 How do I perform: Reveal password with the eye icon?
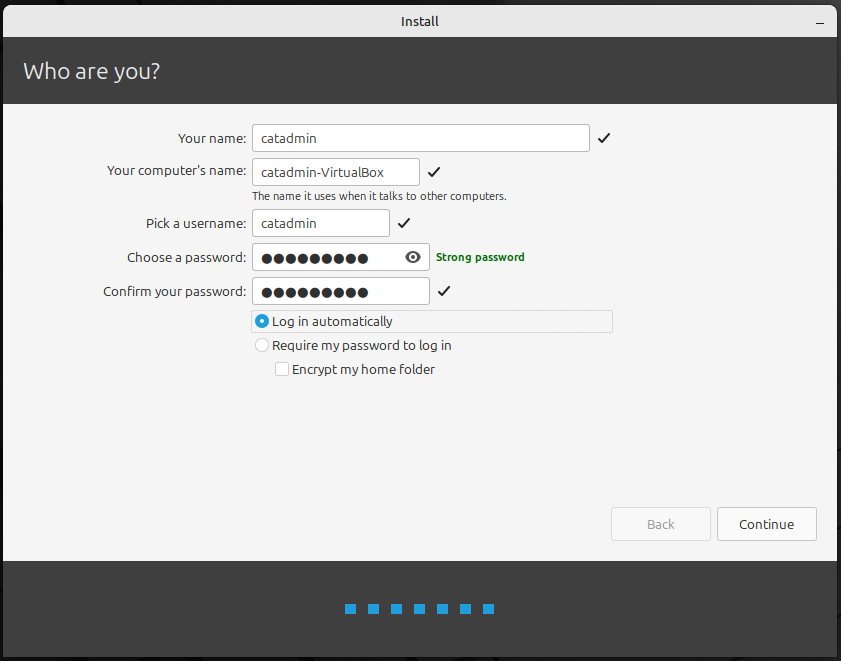(413, 258)
